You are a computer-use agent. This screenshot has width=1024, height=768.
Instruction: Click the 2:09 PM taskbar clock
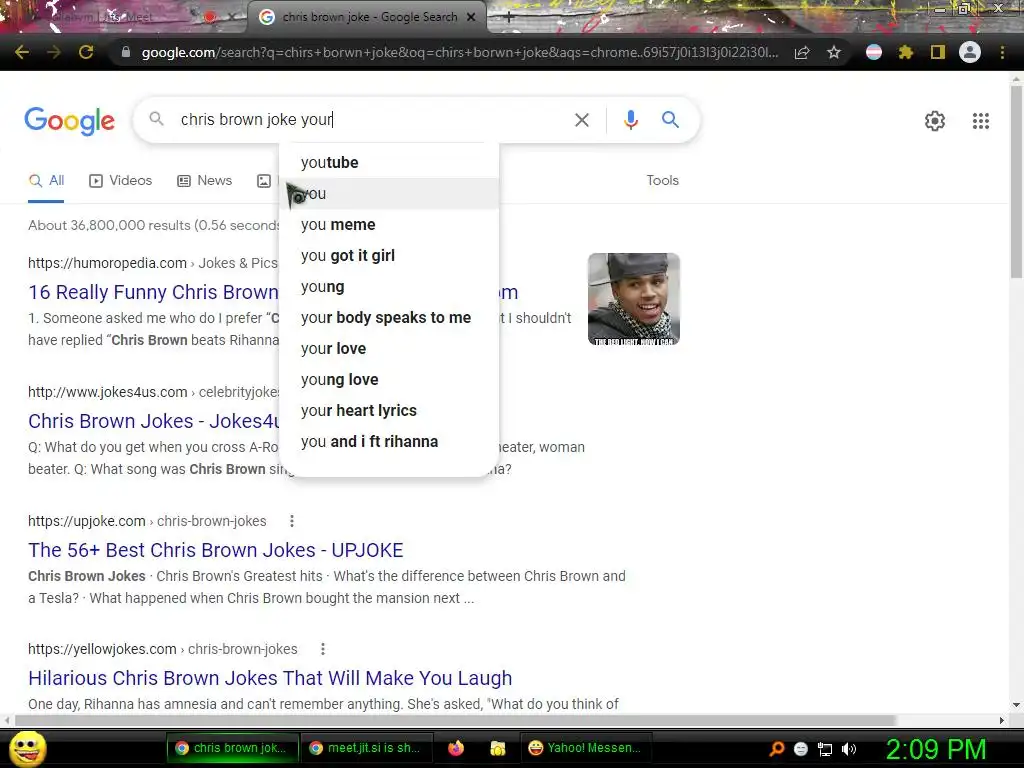[935, 749]
